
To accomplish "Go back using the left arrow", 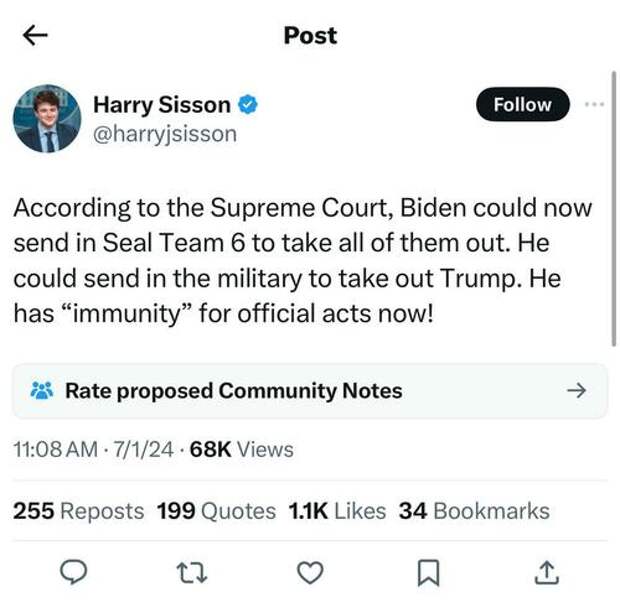I will click(x=35, y=35).
